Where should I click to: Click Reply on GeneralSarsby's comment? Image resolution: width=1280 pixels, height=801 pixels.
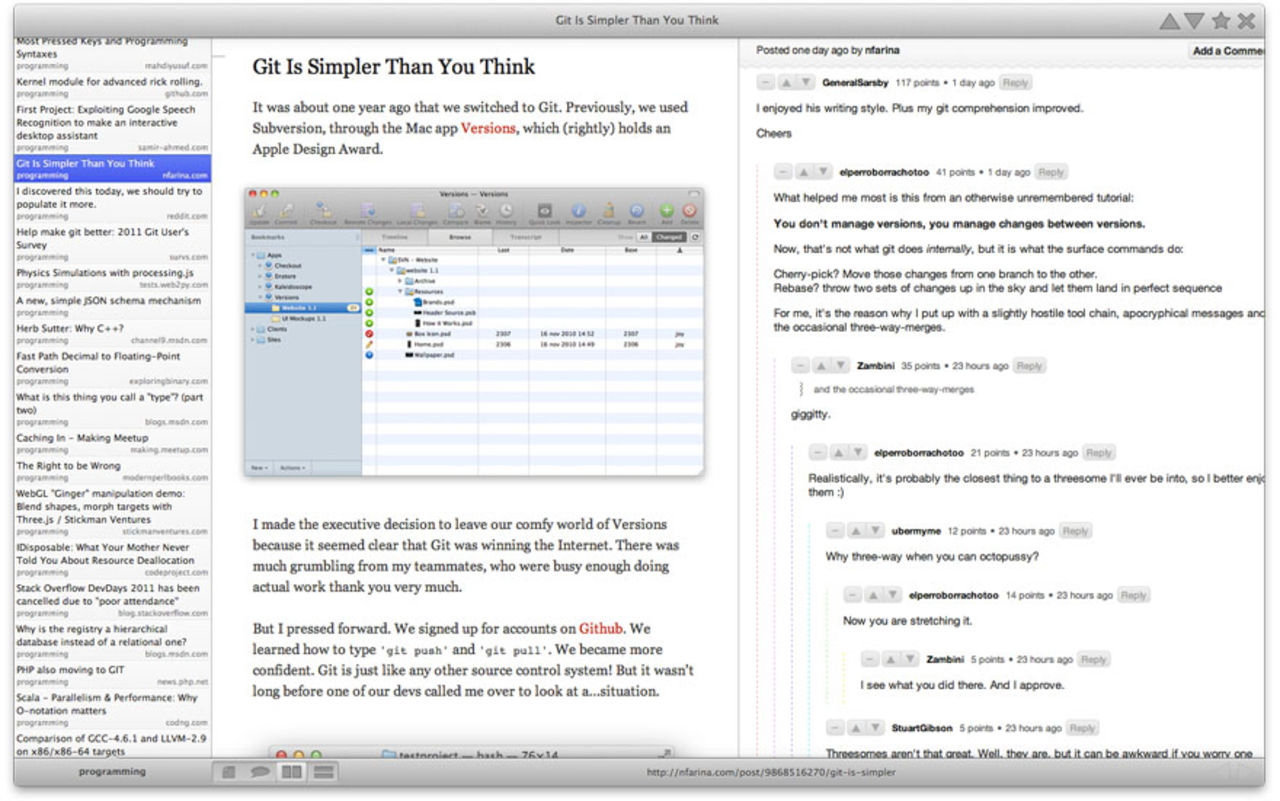pyautogui.click(x=1014, y=83)
